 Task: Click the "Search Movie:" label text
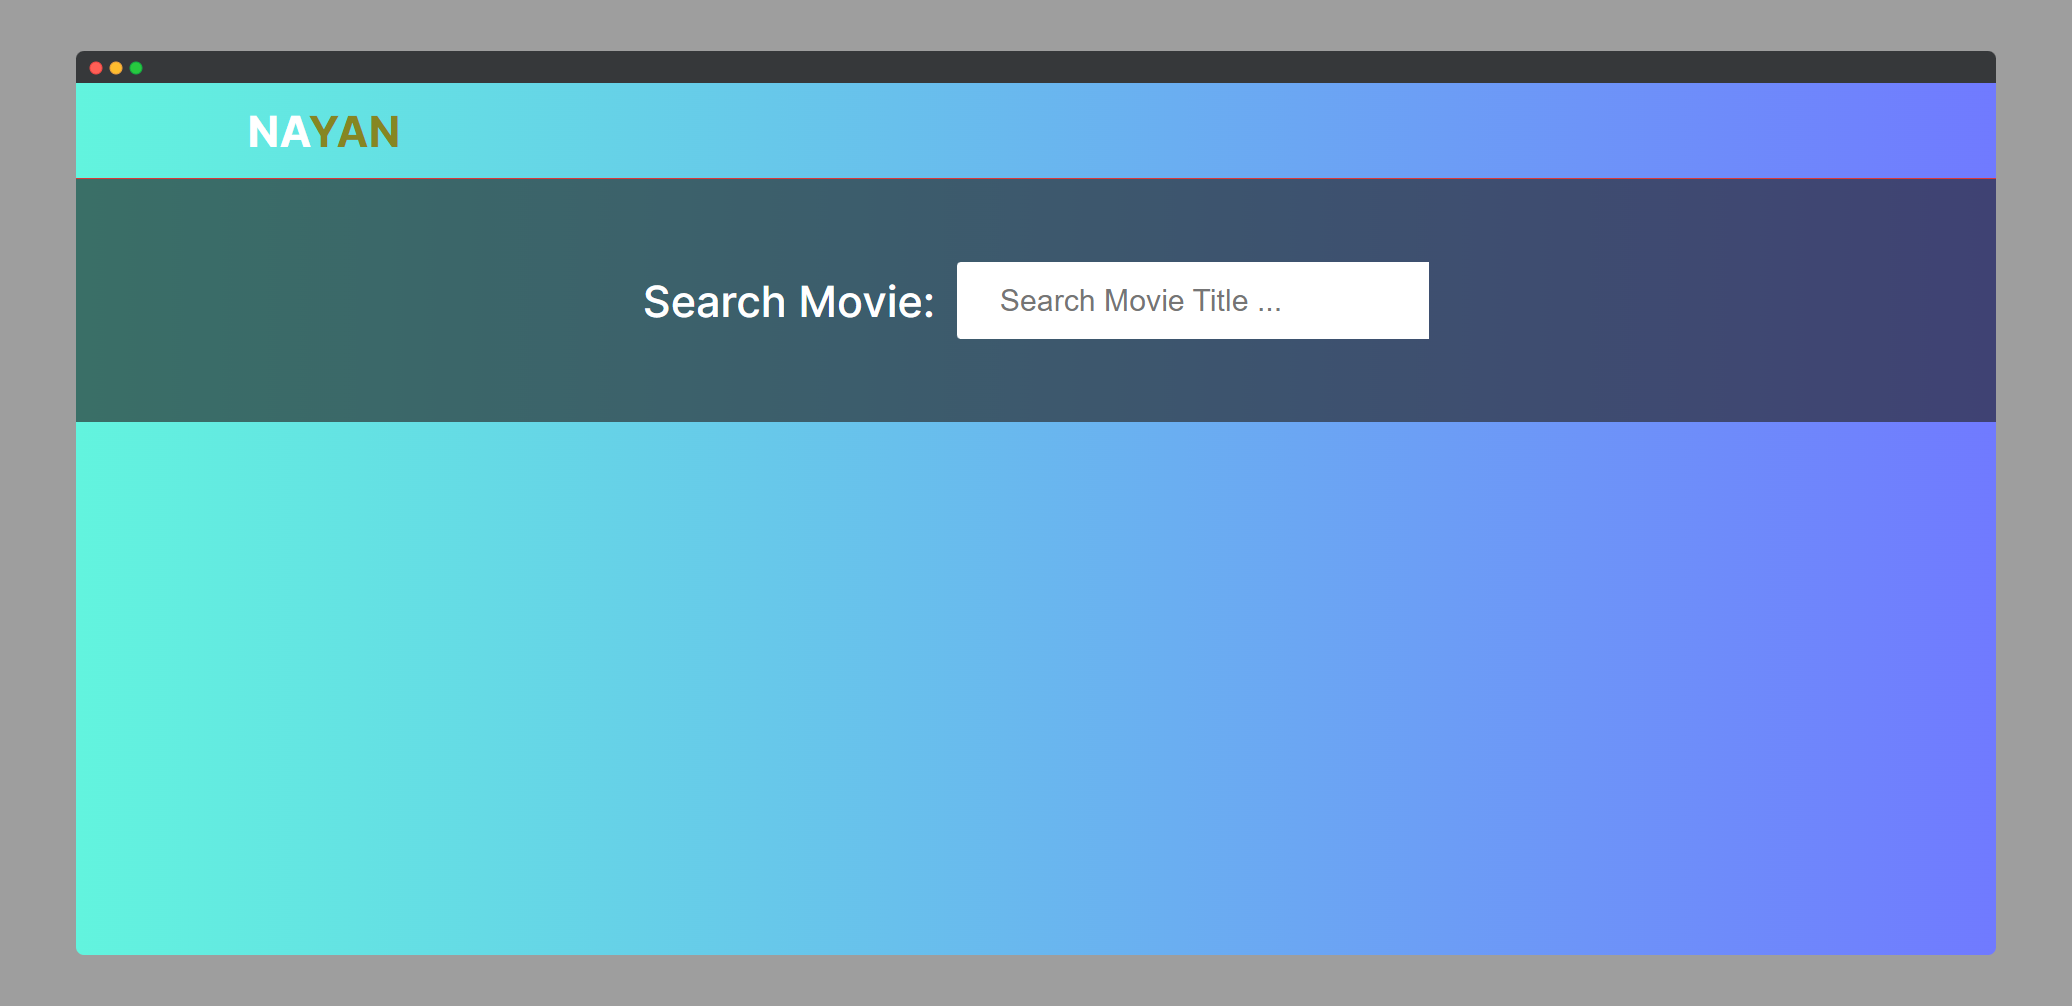click(x=788, y=302)
